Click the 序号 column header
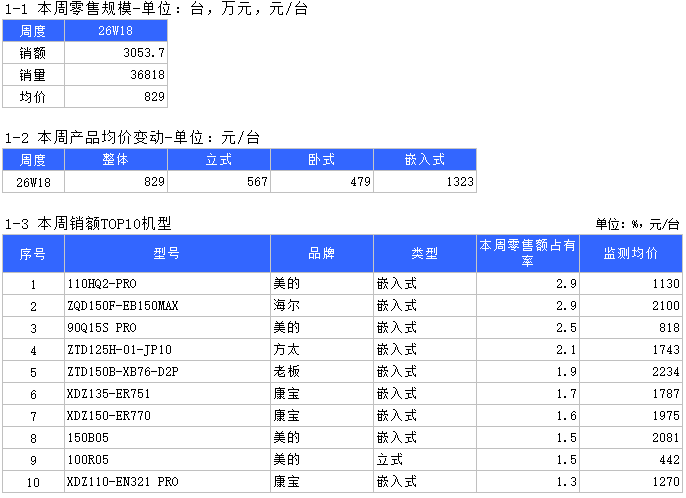This screenshot has height=498, width=686. point(33,253)
